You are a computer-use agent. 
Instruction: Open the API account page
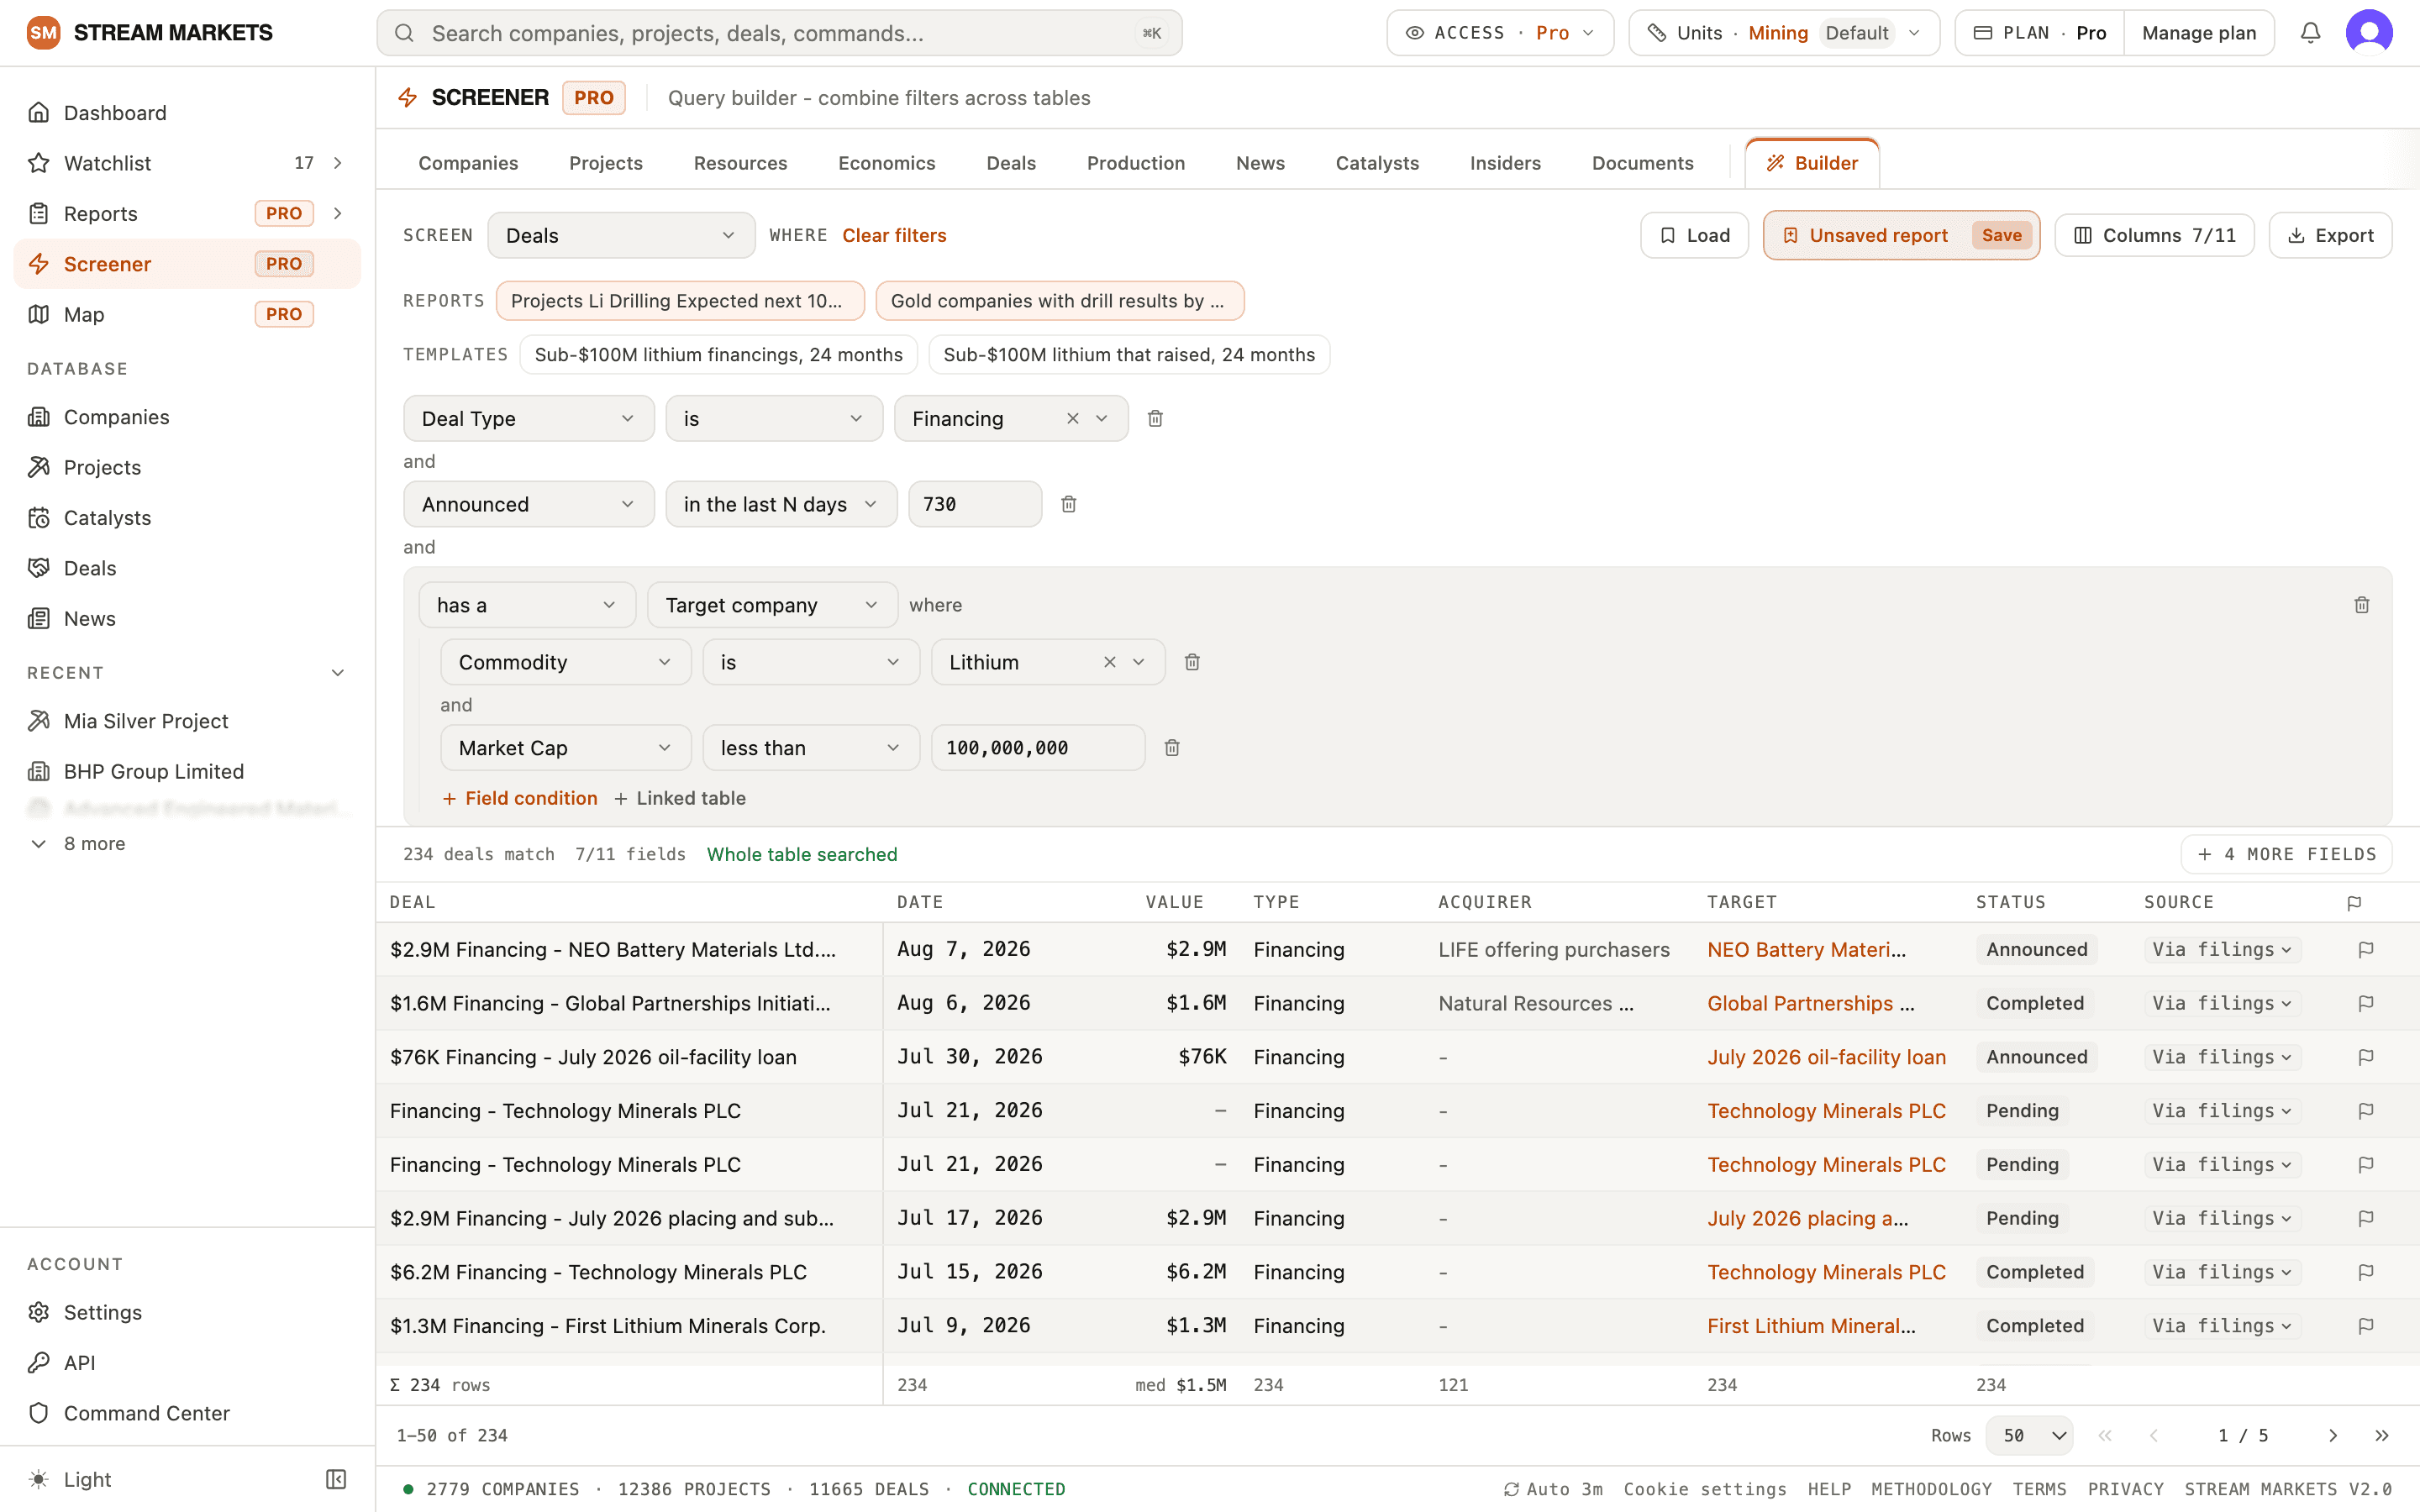coord(187,1362)
